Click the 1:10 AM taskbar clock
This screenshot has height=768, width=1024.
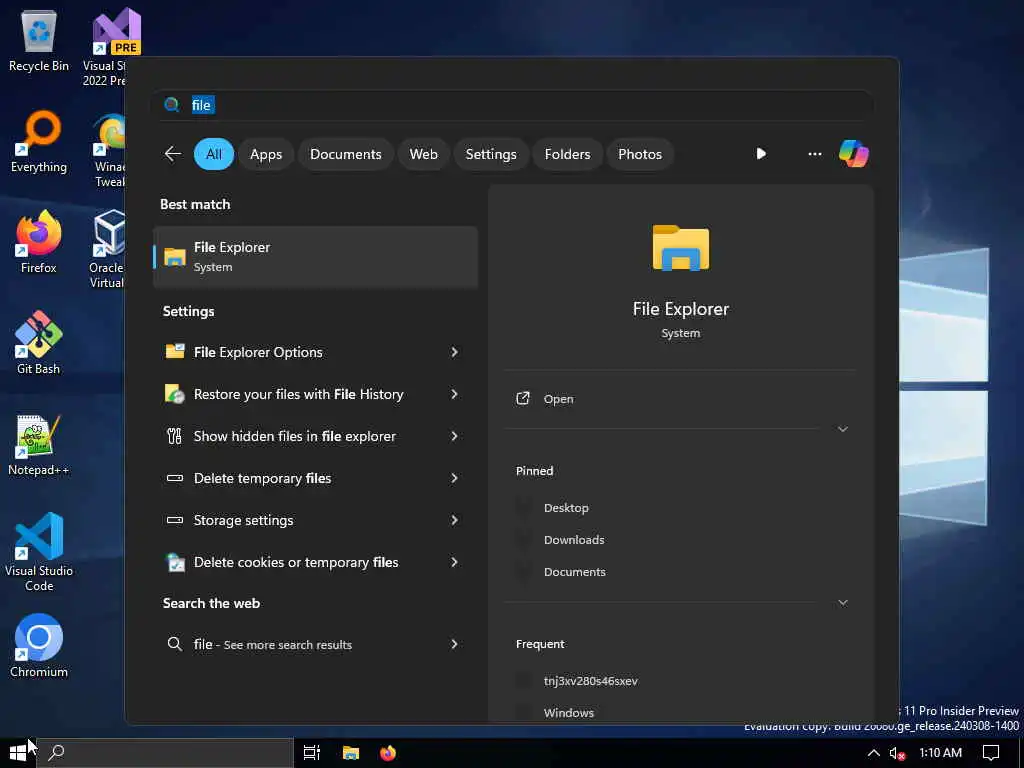point(940,753)
